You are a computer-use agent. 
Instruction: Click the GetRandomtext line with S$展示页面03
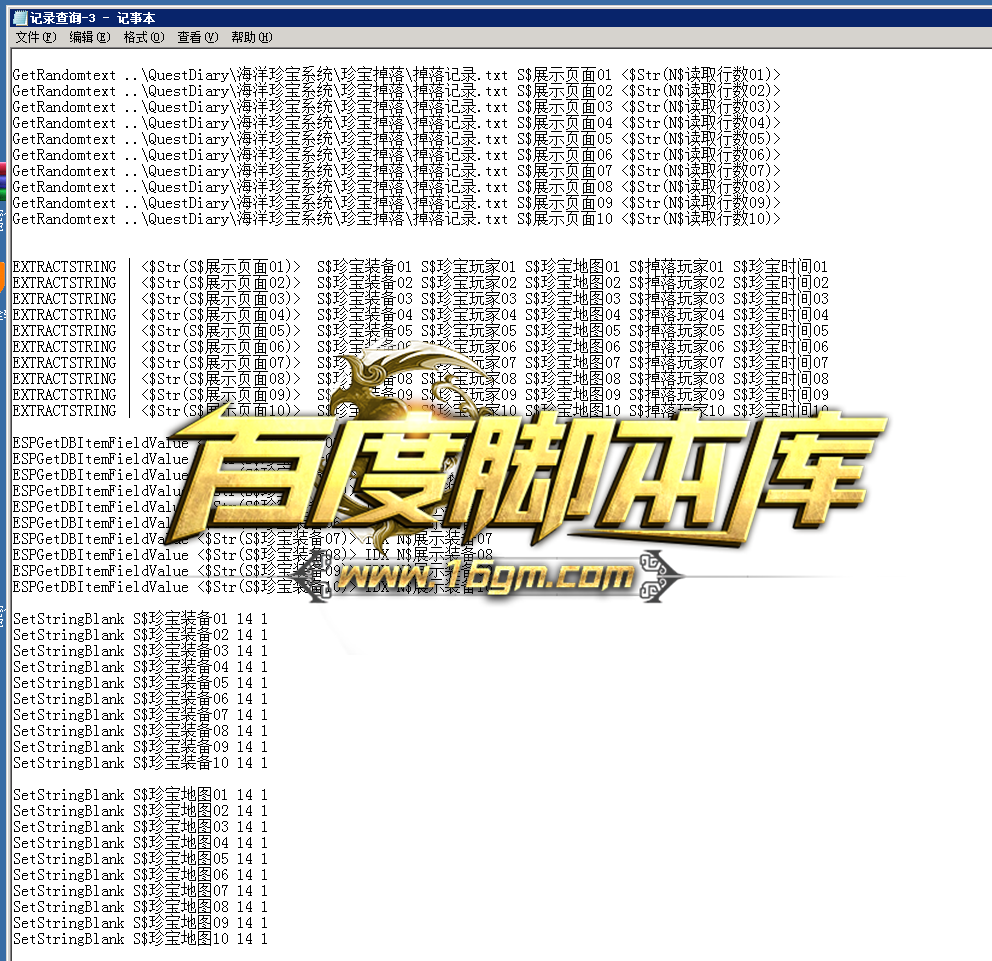[397, 107]
